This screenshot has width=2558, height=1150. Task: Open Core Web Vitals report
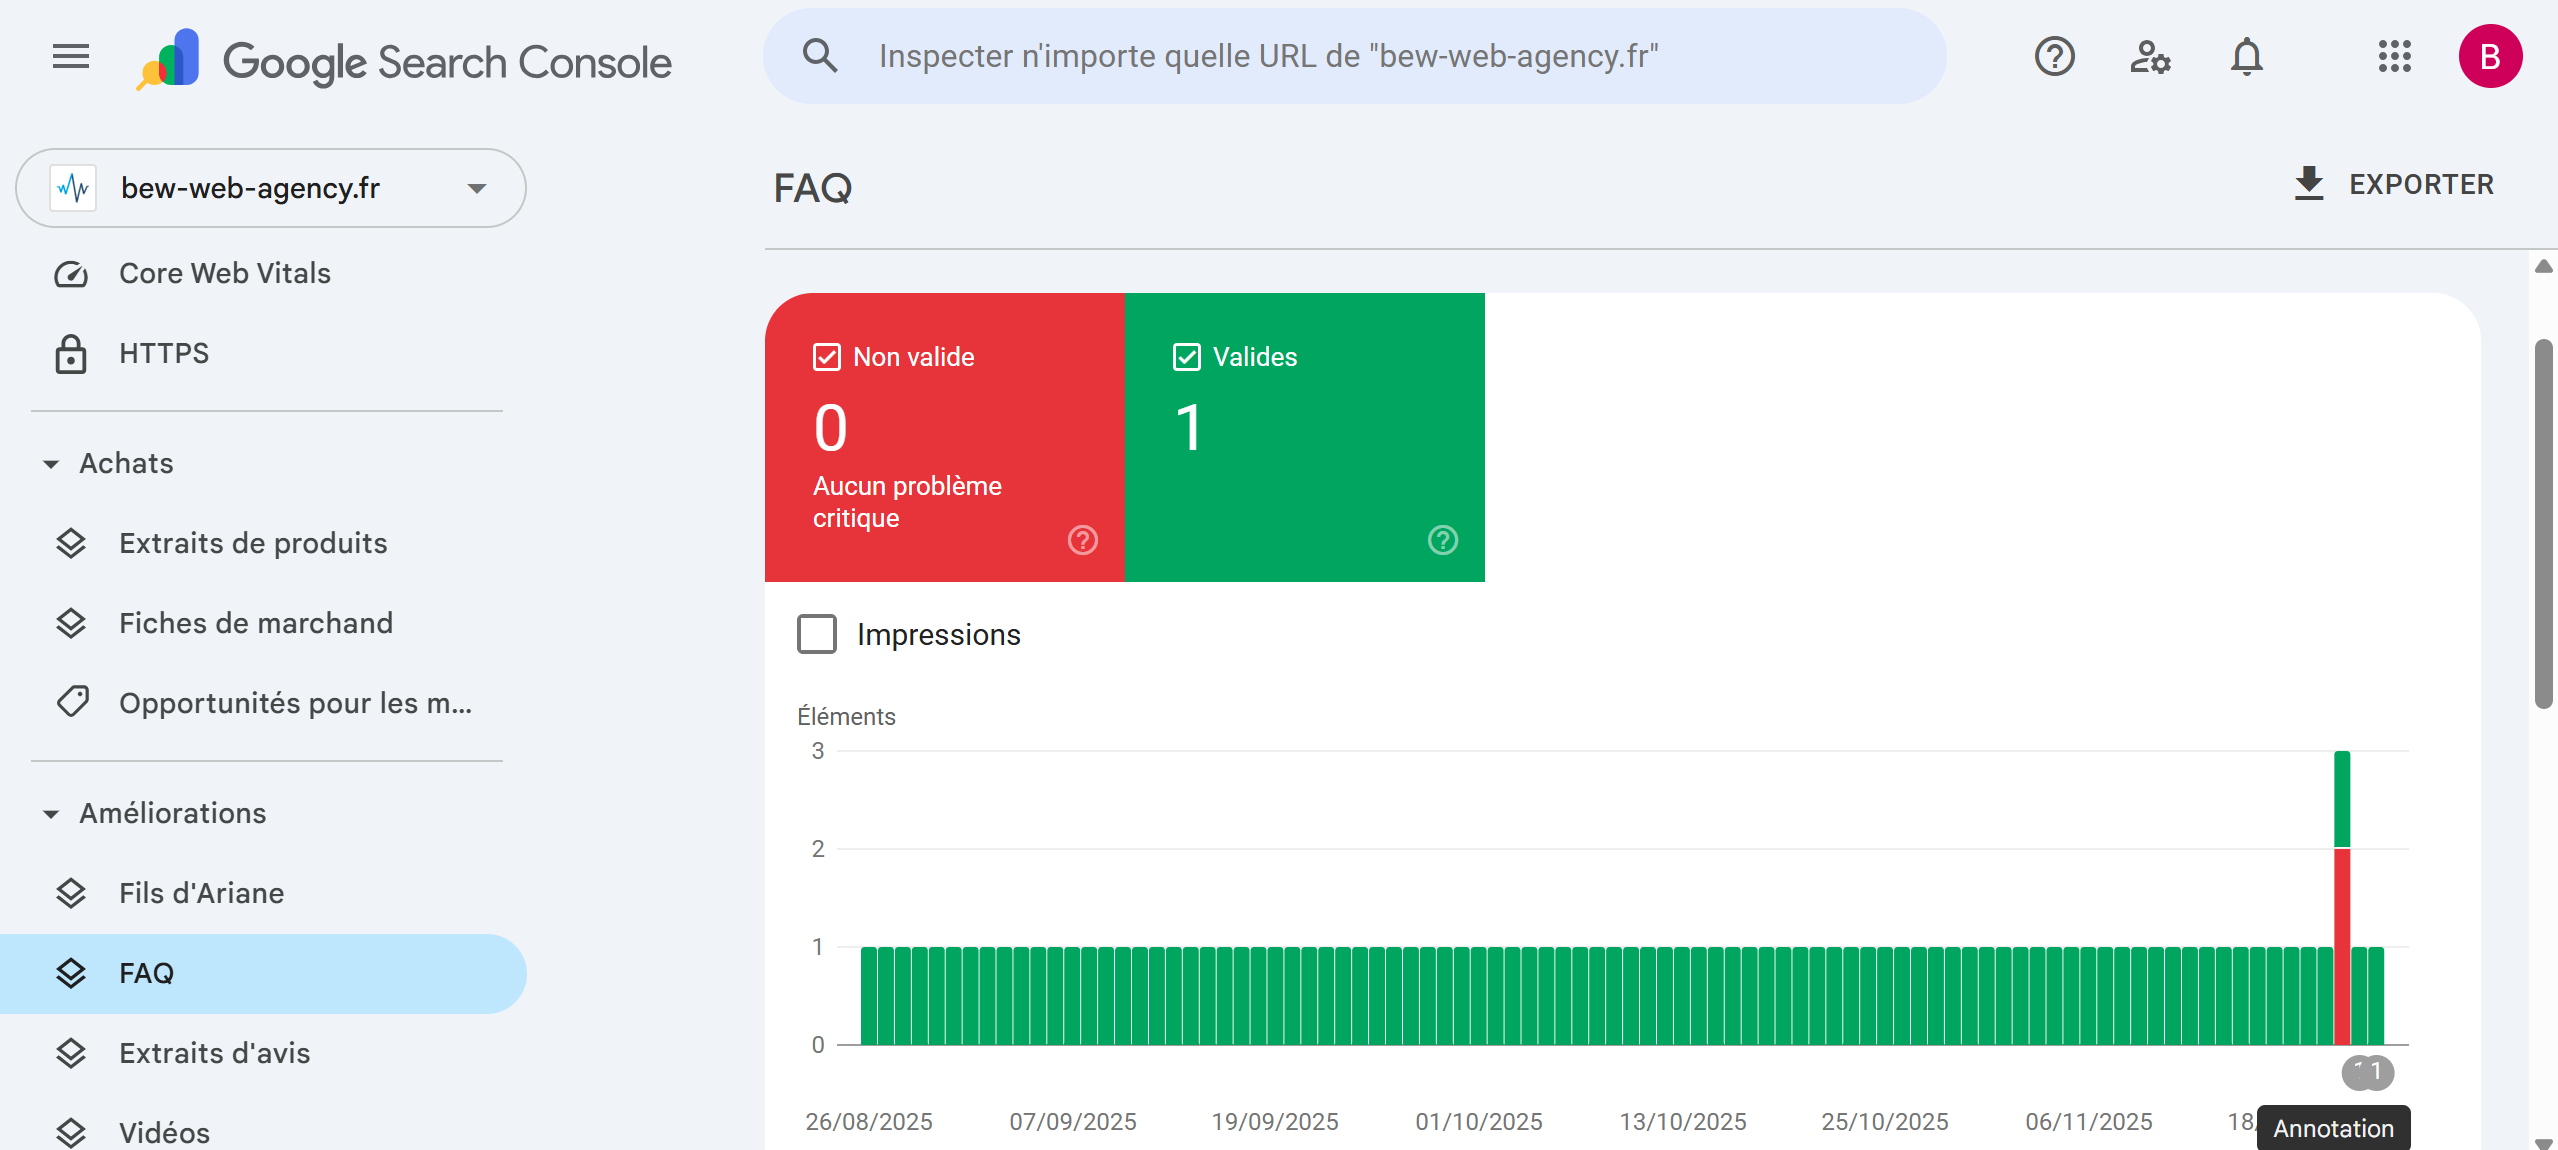click(264, 274)
